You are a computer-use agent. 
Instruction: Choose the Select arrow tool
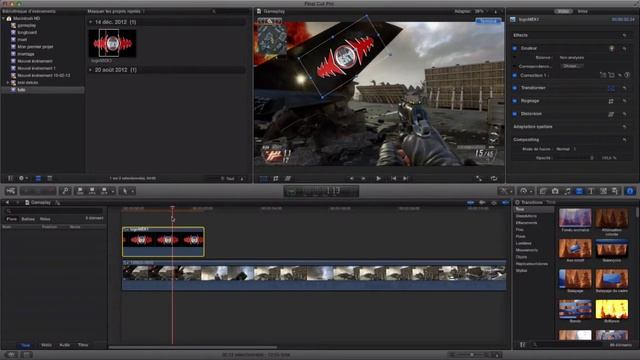coord(125,191)
